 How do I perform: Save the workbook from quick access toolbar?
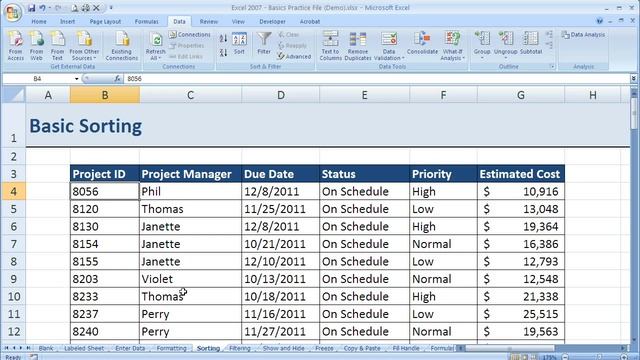pyautogui.click(x=31, y=8)
